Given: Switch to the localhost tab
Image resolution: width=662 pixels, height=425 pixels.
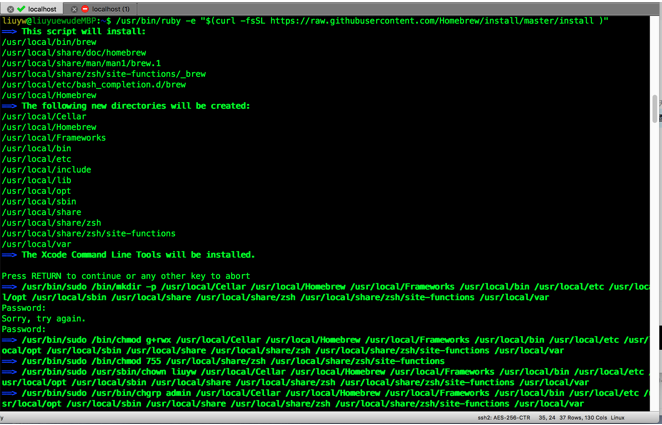Looking at the screenshot, I should [x=42, y=8].
